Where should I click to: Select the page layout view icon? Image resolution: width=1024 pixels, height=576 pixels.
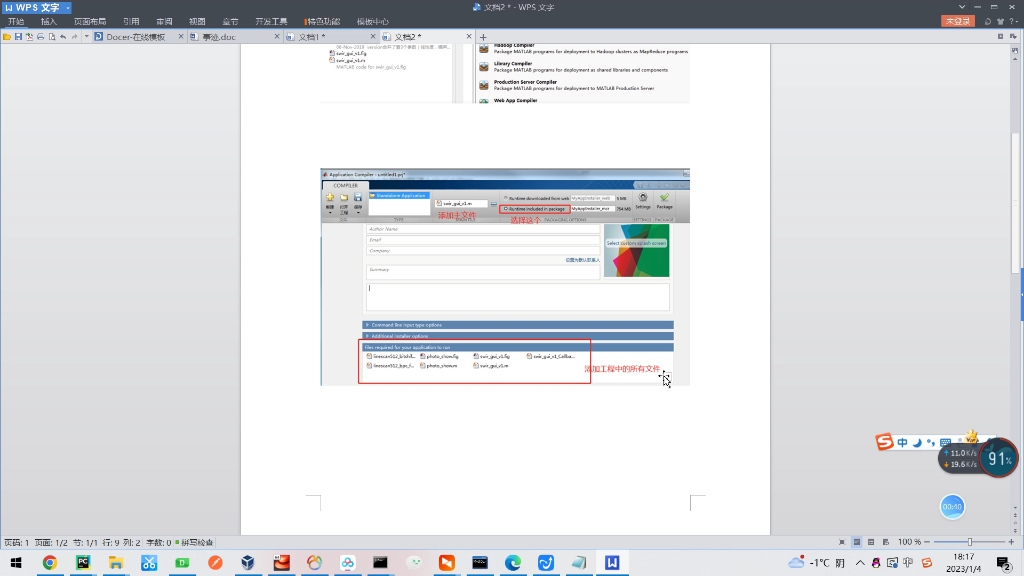[x=857, y=542]
